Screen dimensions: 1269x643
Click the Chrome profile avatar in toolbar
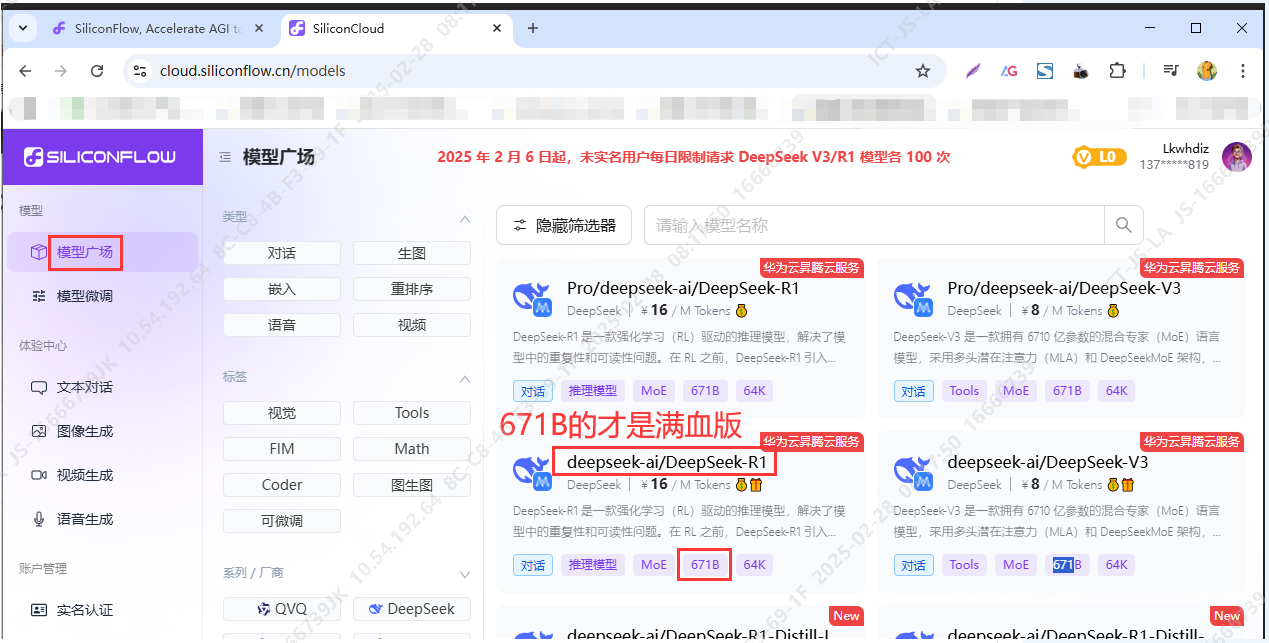point(1207,71)
